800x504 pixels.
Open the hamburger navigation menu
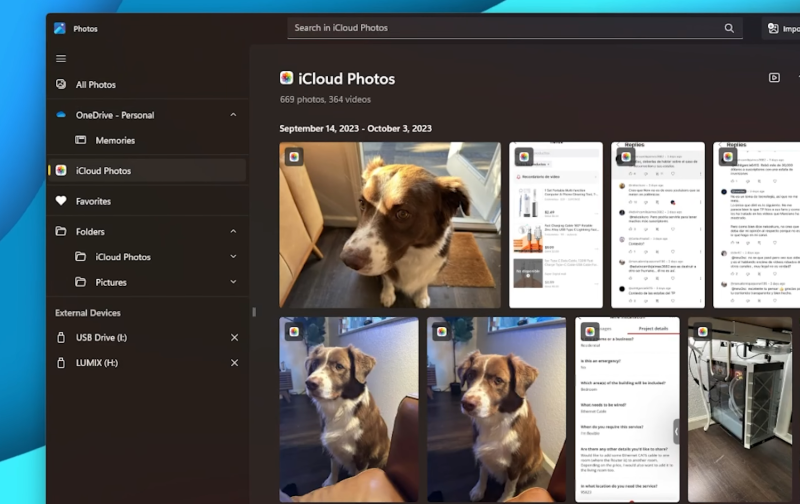coord(61,59)
